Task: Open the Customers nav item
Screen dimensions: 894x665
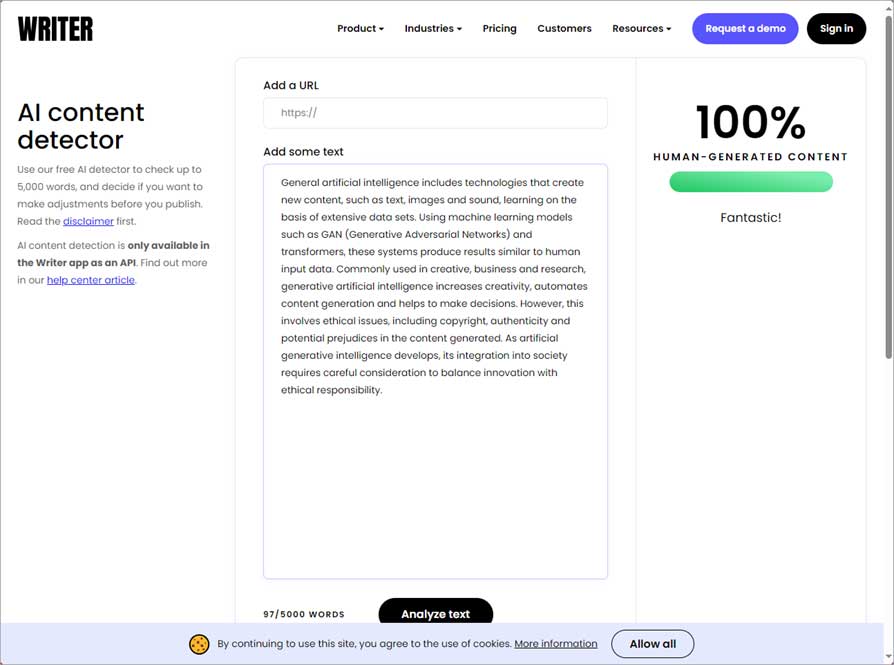Action: [x=564, y=29]
